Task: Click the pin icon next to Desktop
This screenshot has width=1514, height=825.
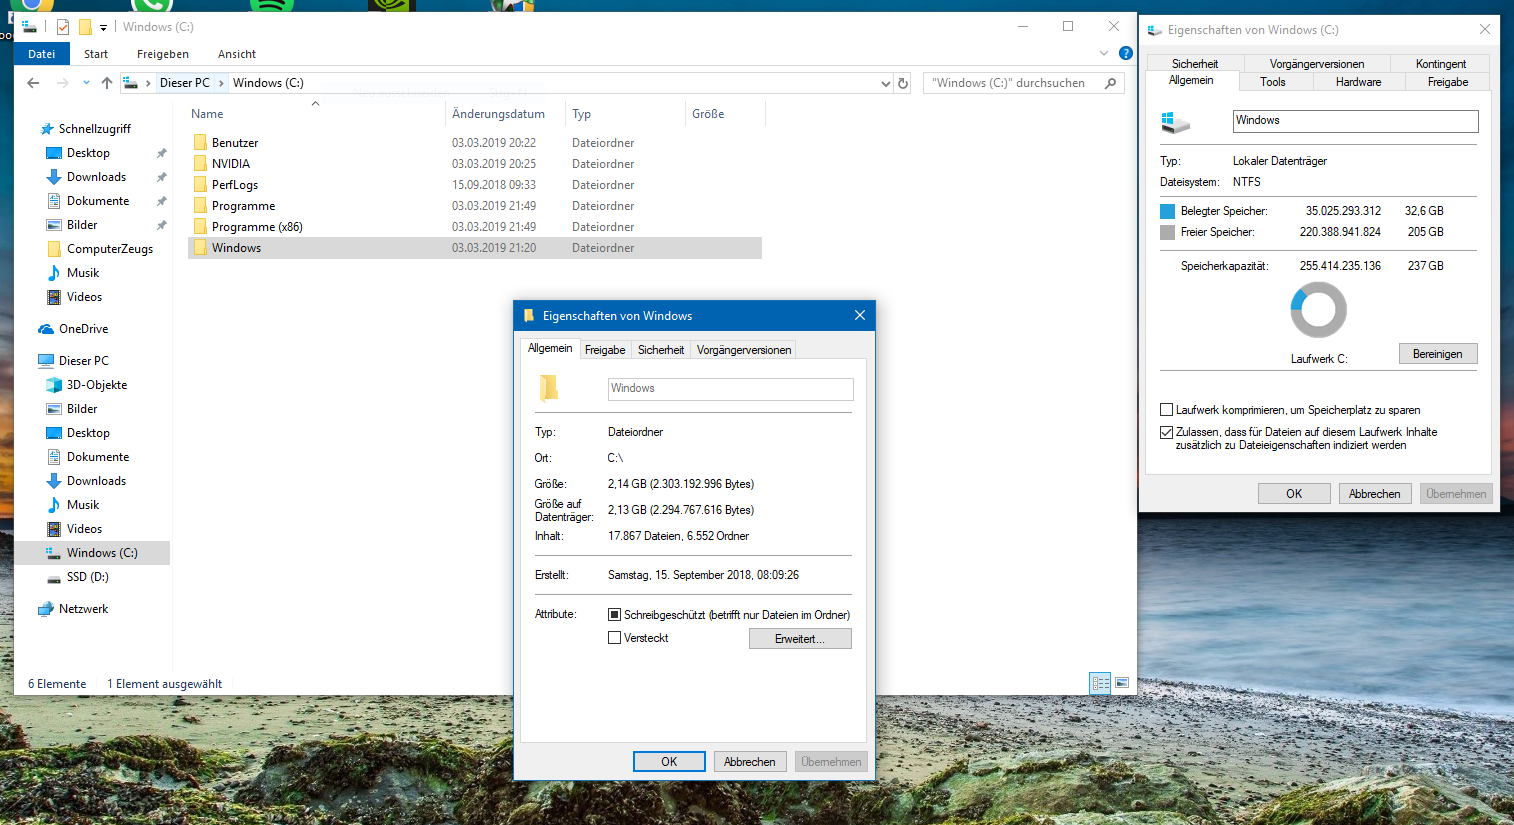Action: [161, 153]
